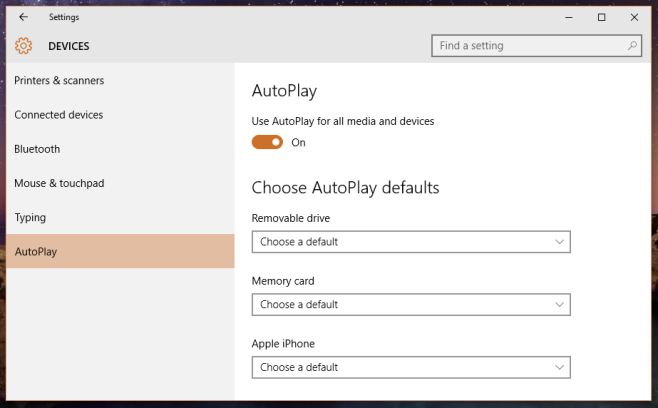
Task: Close the Settings window
Action: (x=634, y=17)
